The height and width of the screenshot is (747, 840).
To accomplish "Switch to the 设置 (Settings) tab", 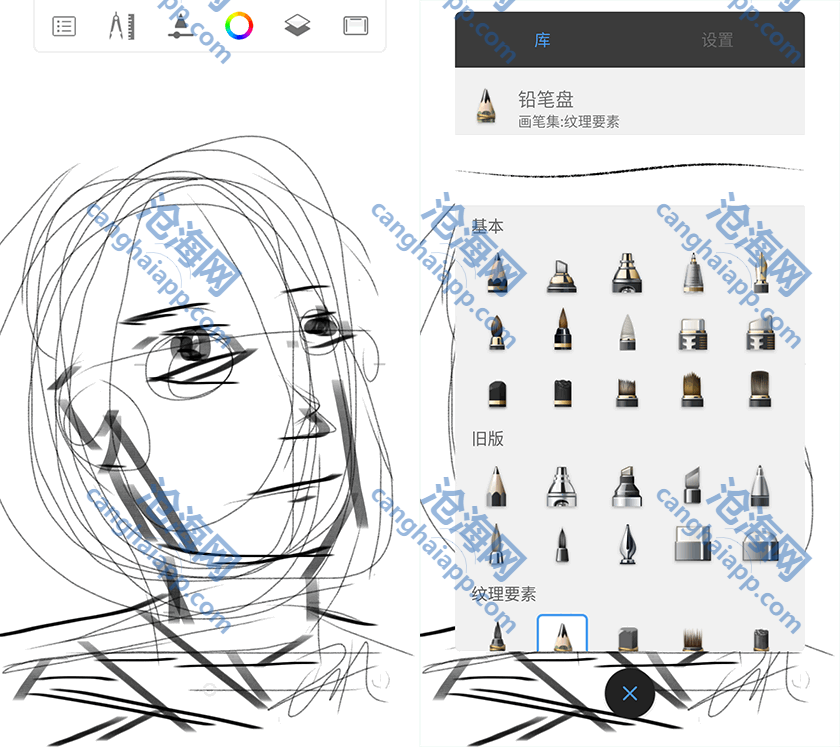I will coord(717,41).
